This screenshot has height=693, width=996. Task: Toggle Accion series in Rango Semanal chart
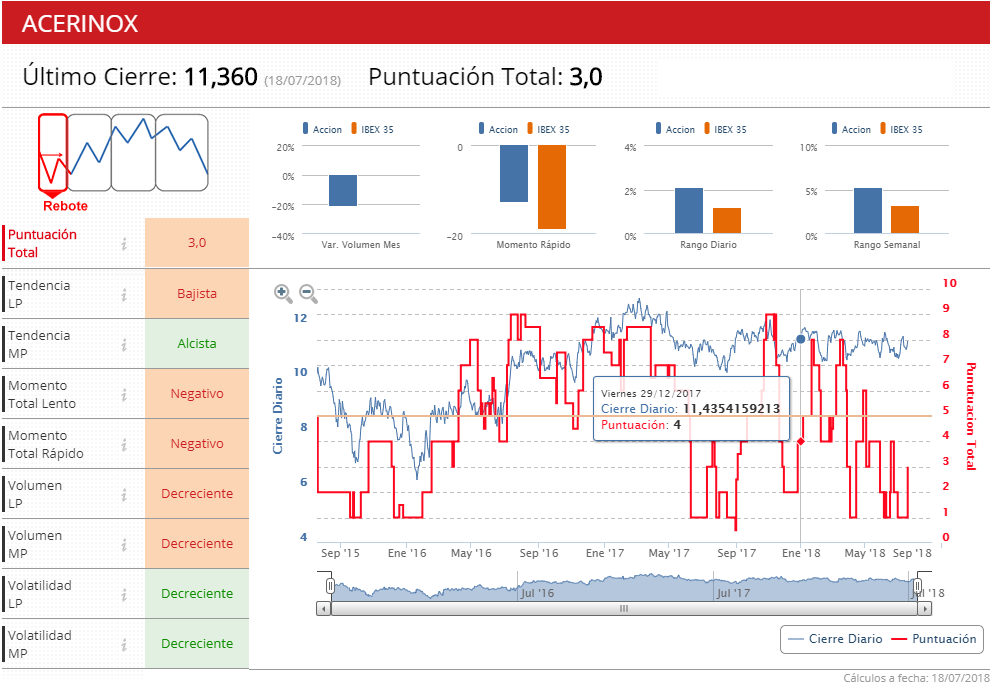pos(852,129)
